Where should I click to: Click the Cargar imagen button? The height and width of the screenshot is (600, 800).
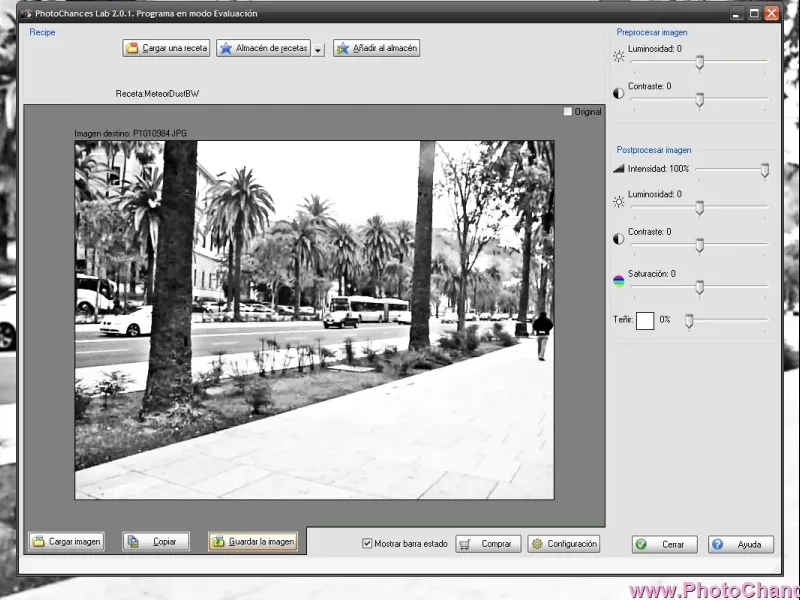(66, 541)
